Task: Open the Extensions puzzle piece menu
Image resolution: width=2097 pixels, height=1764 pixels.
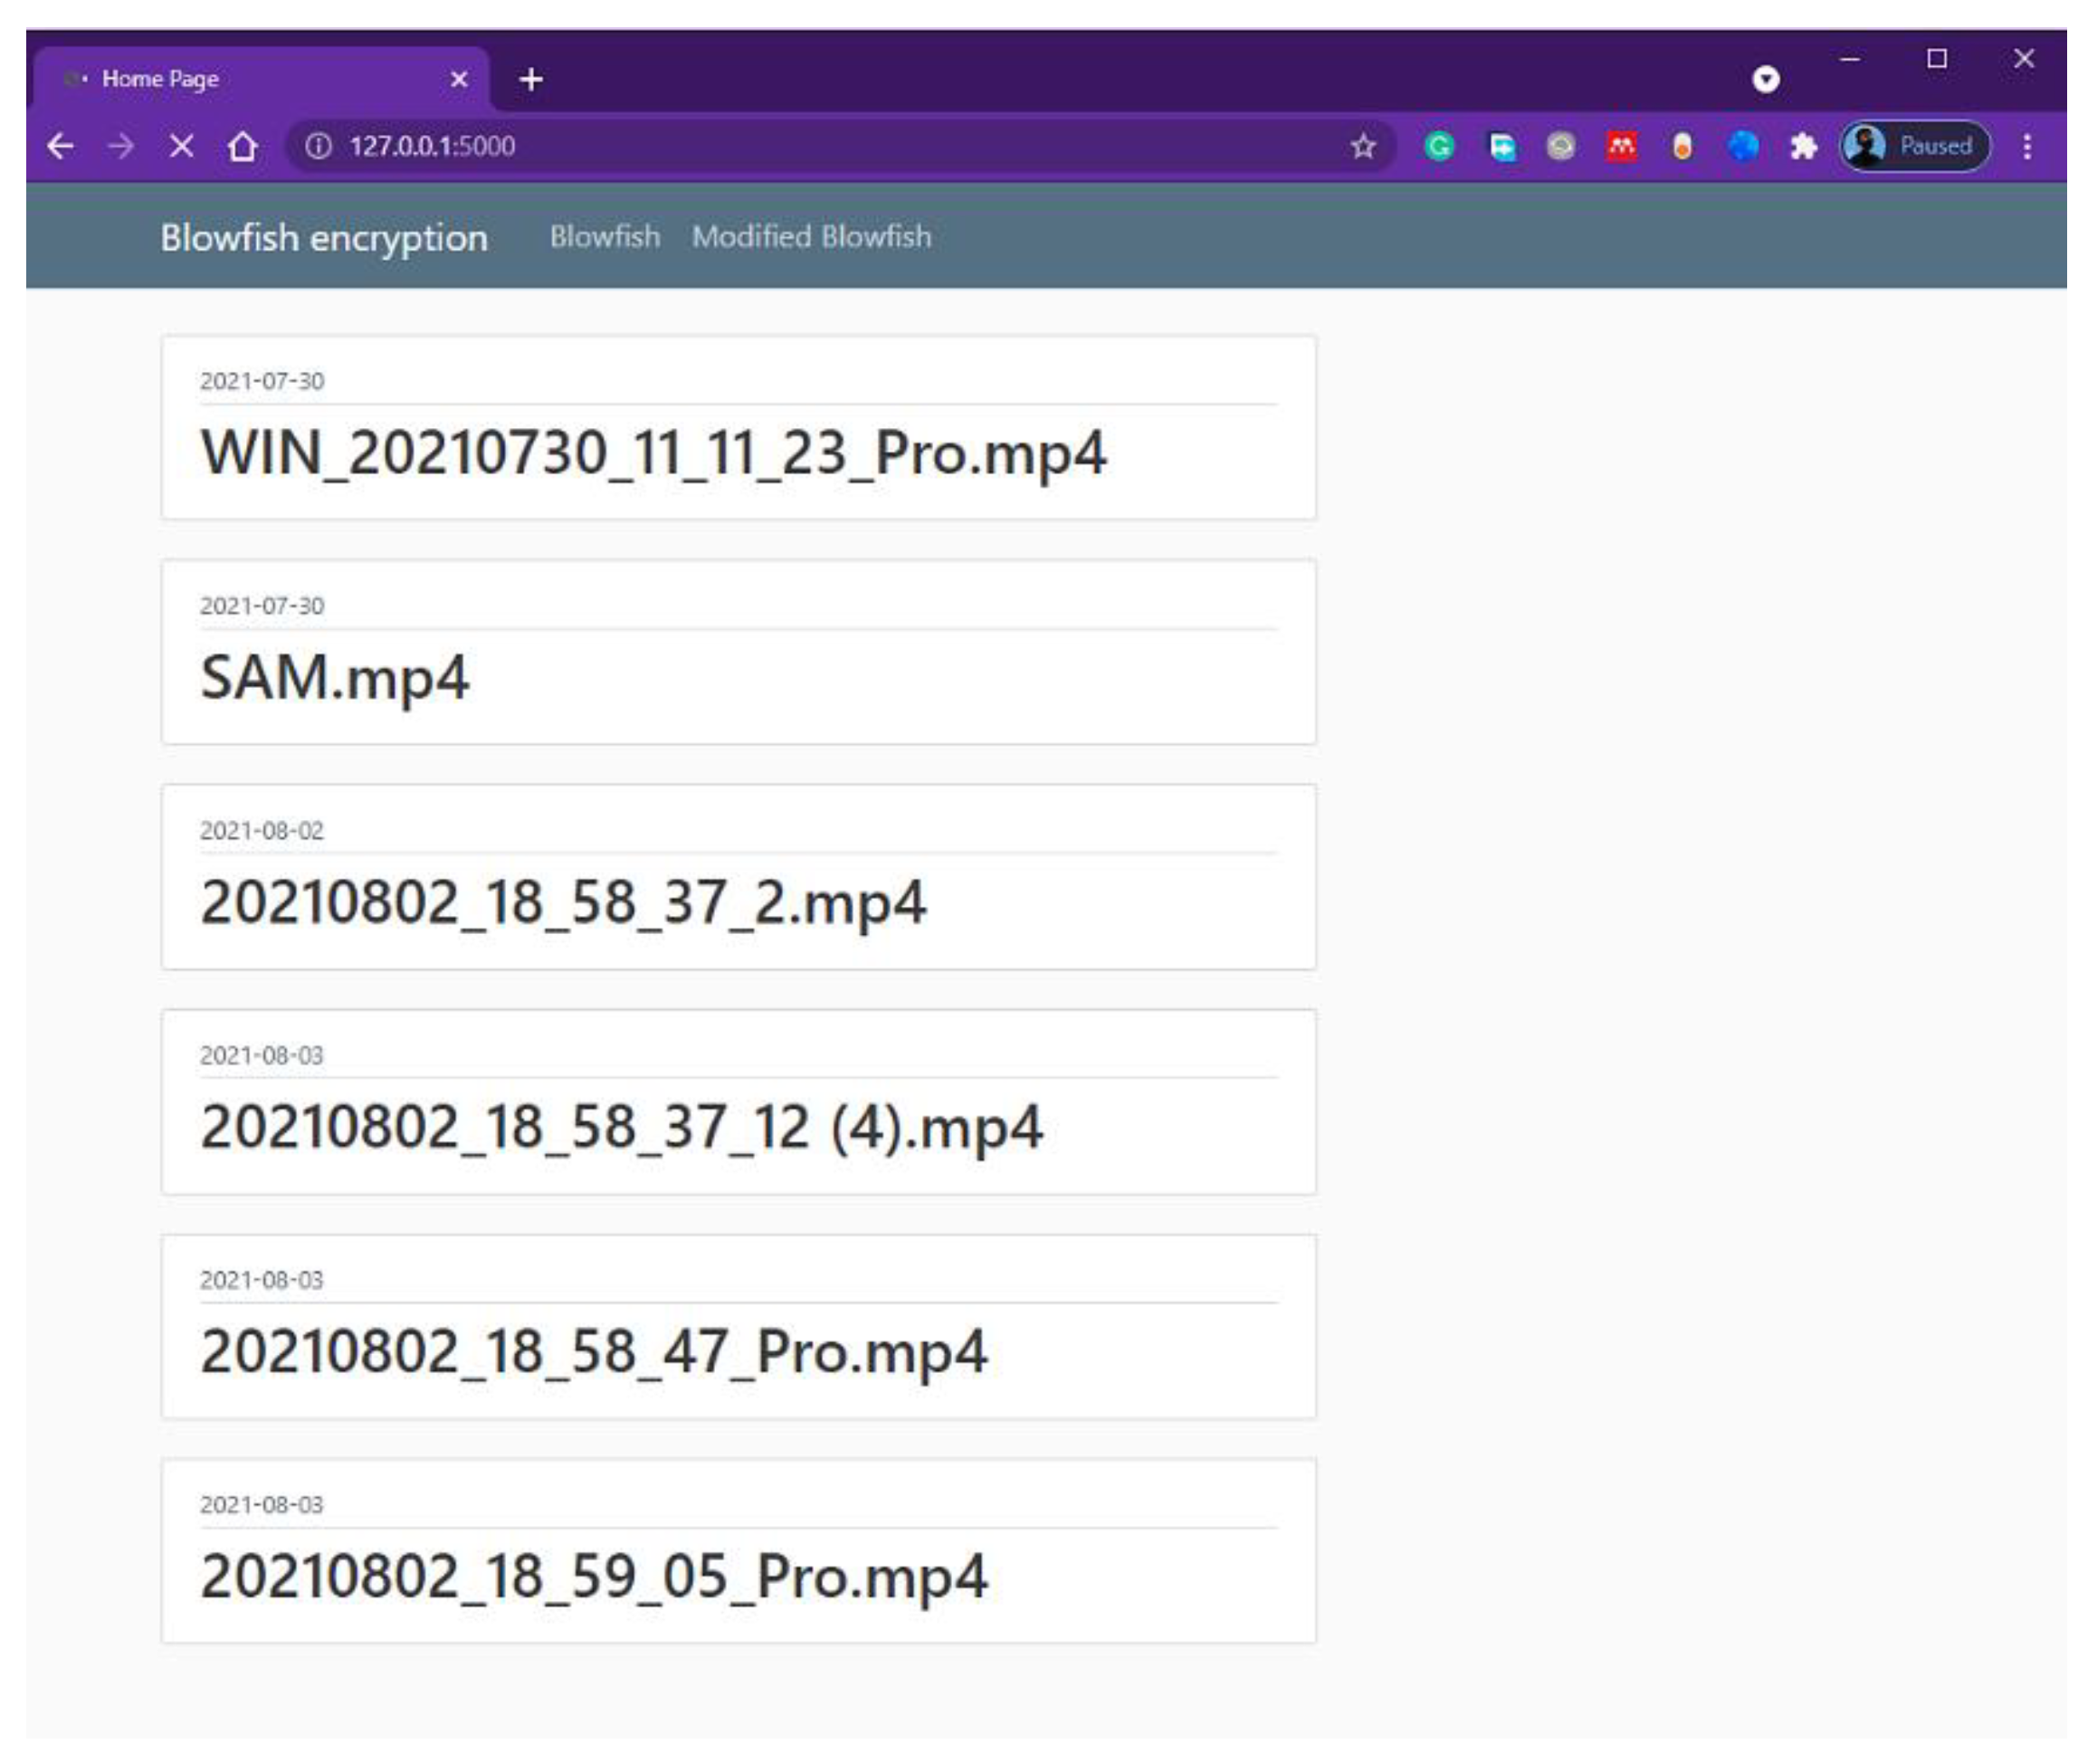Action: [1802, 147]
